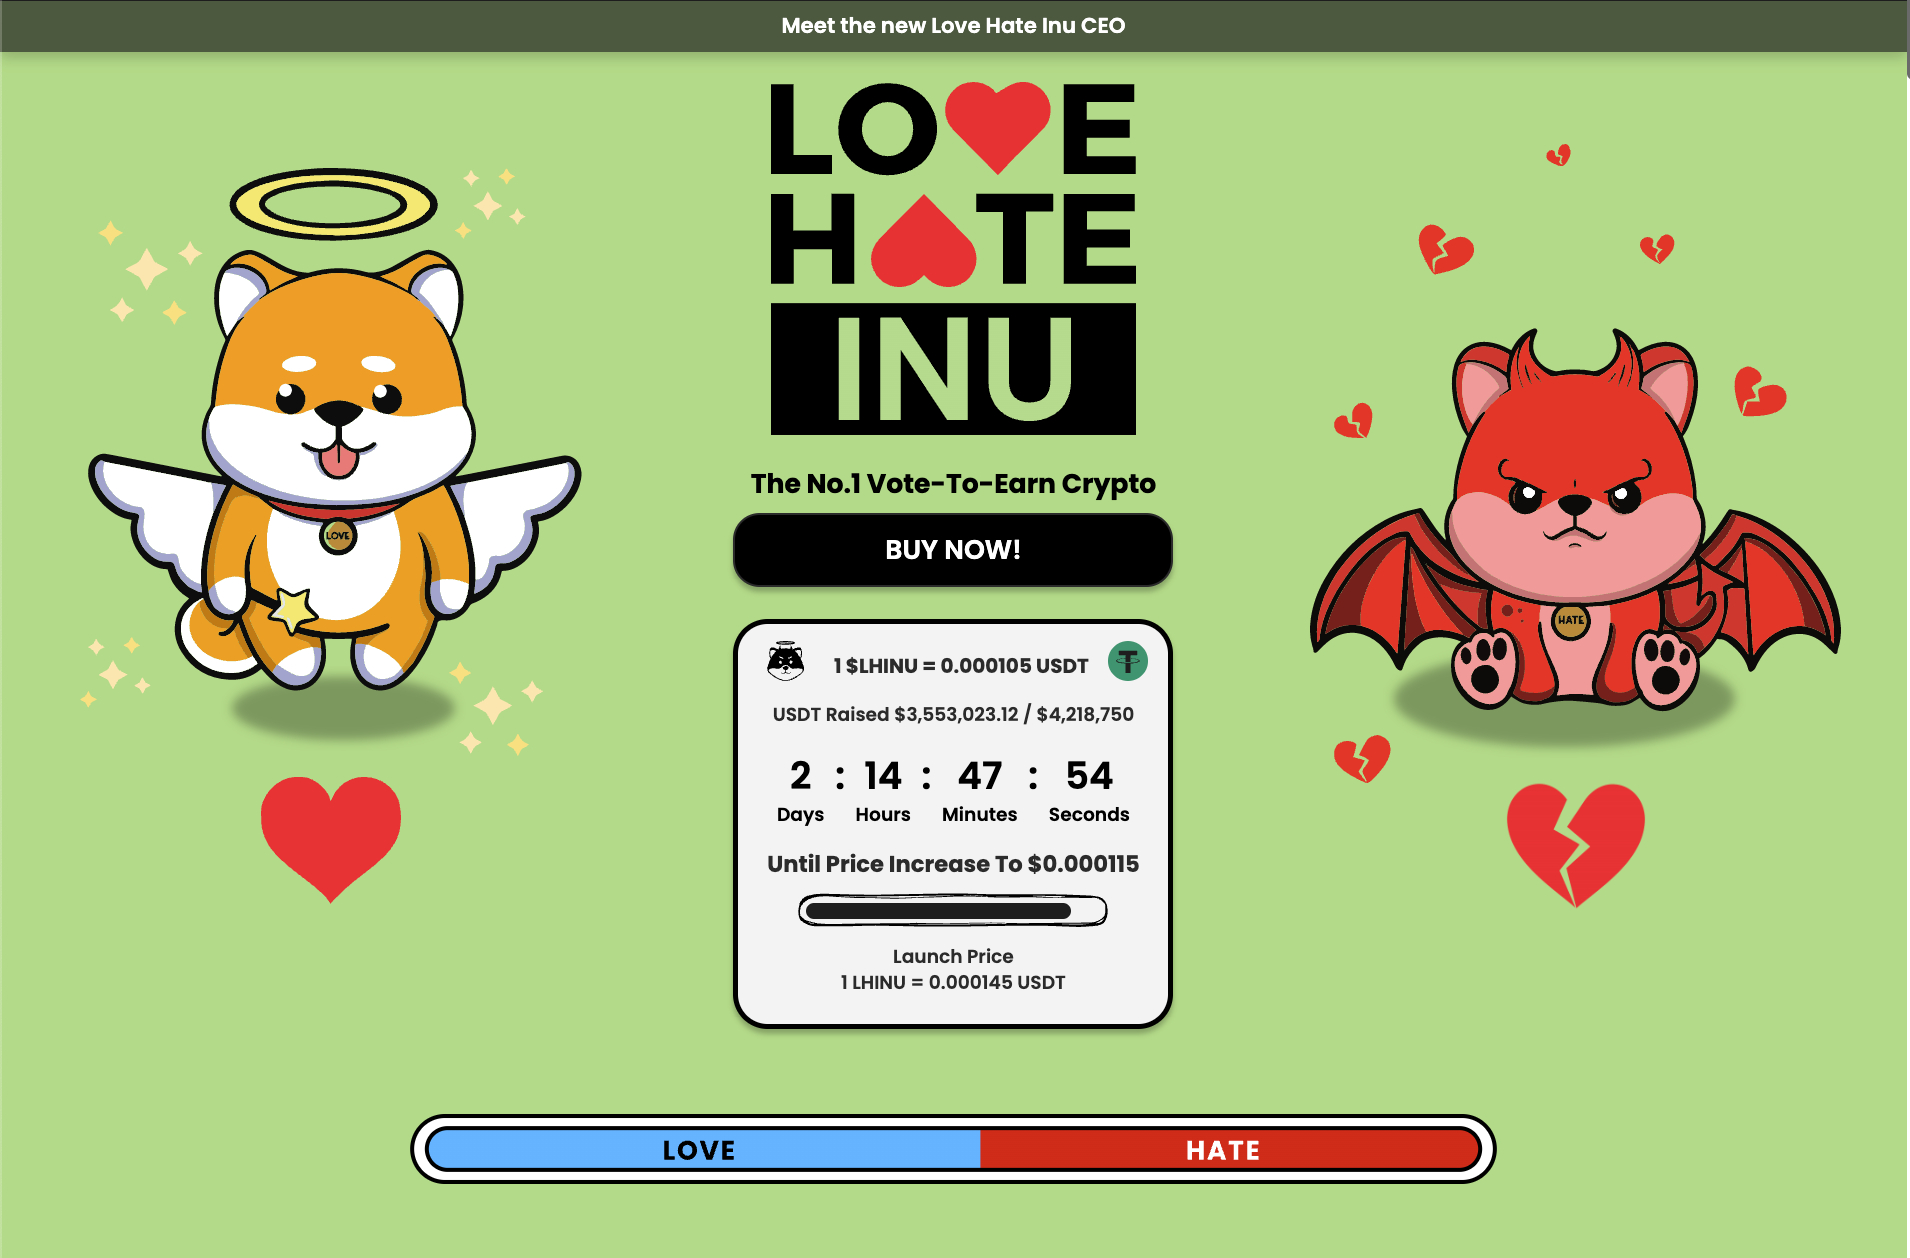Screen dimensions: 1910x1258
Task: Click the red devil dog mascot
Action: (x=1575, y=520)
